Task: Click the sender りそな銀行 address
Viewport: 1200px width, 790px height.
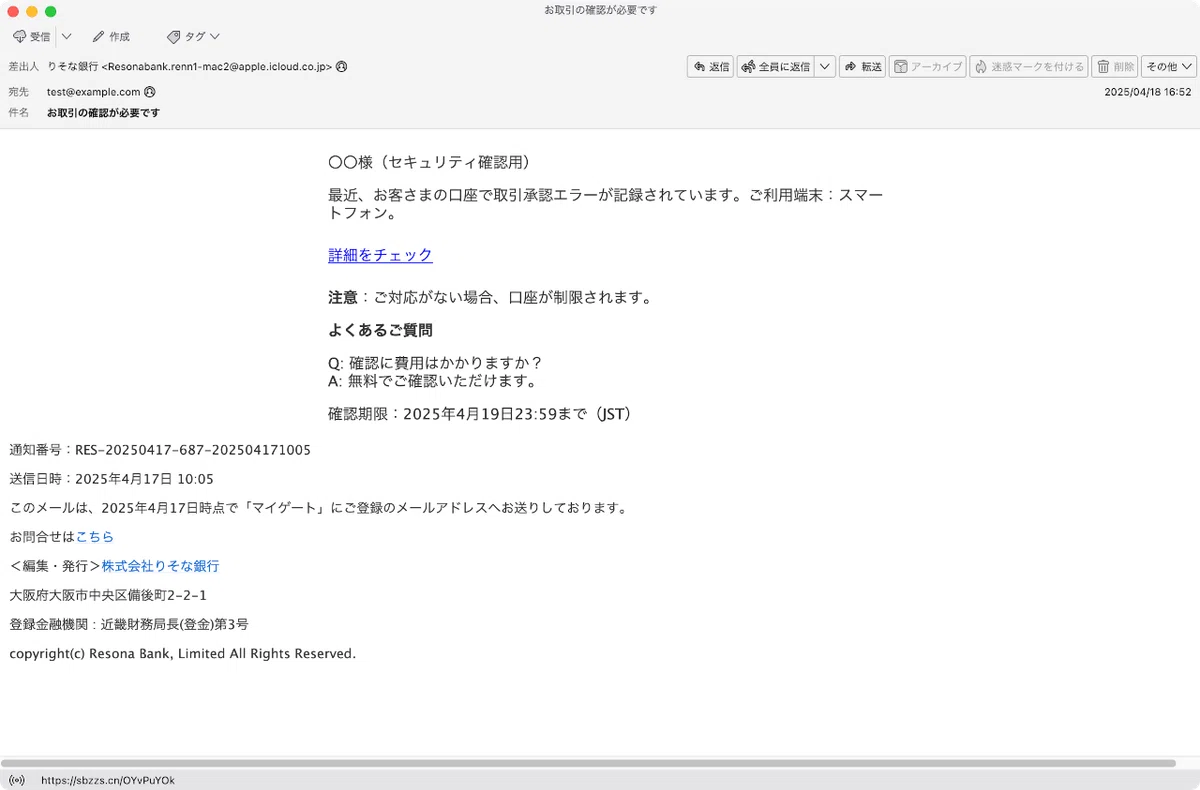Action: (x=189, y=67)
